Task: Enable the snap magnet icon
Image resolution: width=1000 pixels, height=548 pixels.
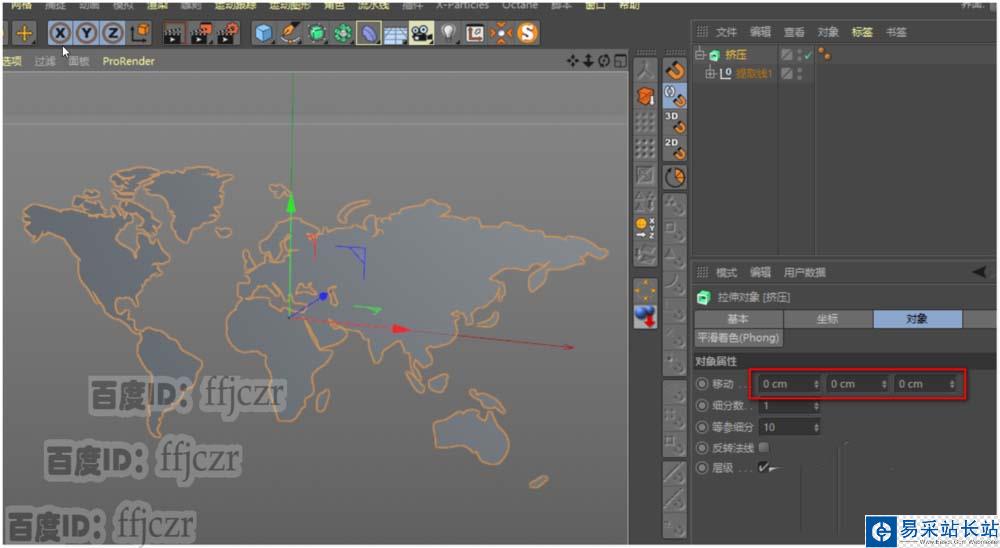Action: tap(675, 70)
